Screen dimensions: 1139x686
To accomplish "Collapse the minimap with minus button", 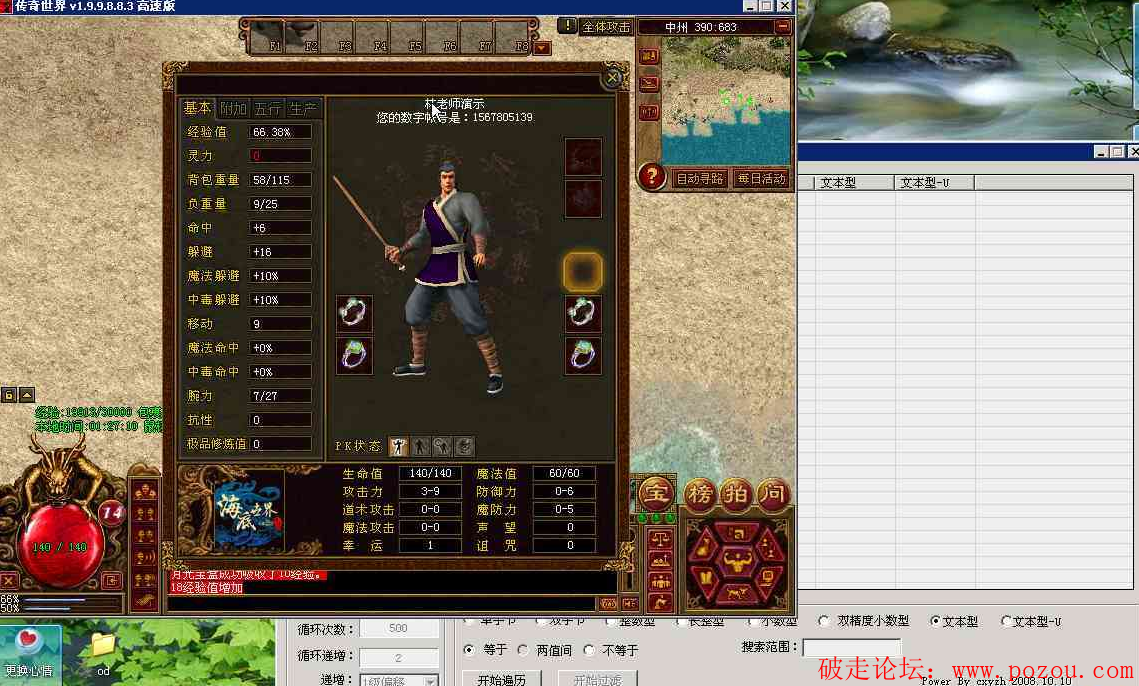I will coord(782,27).
